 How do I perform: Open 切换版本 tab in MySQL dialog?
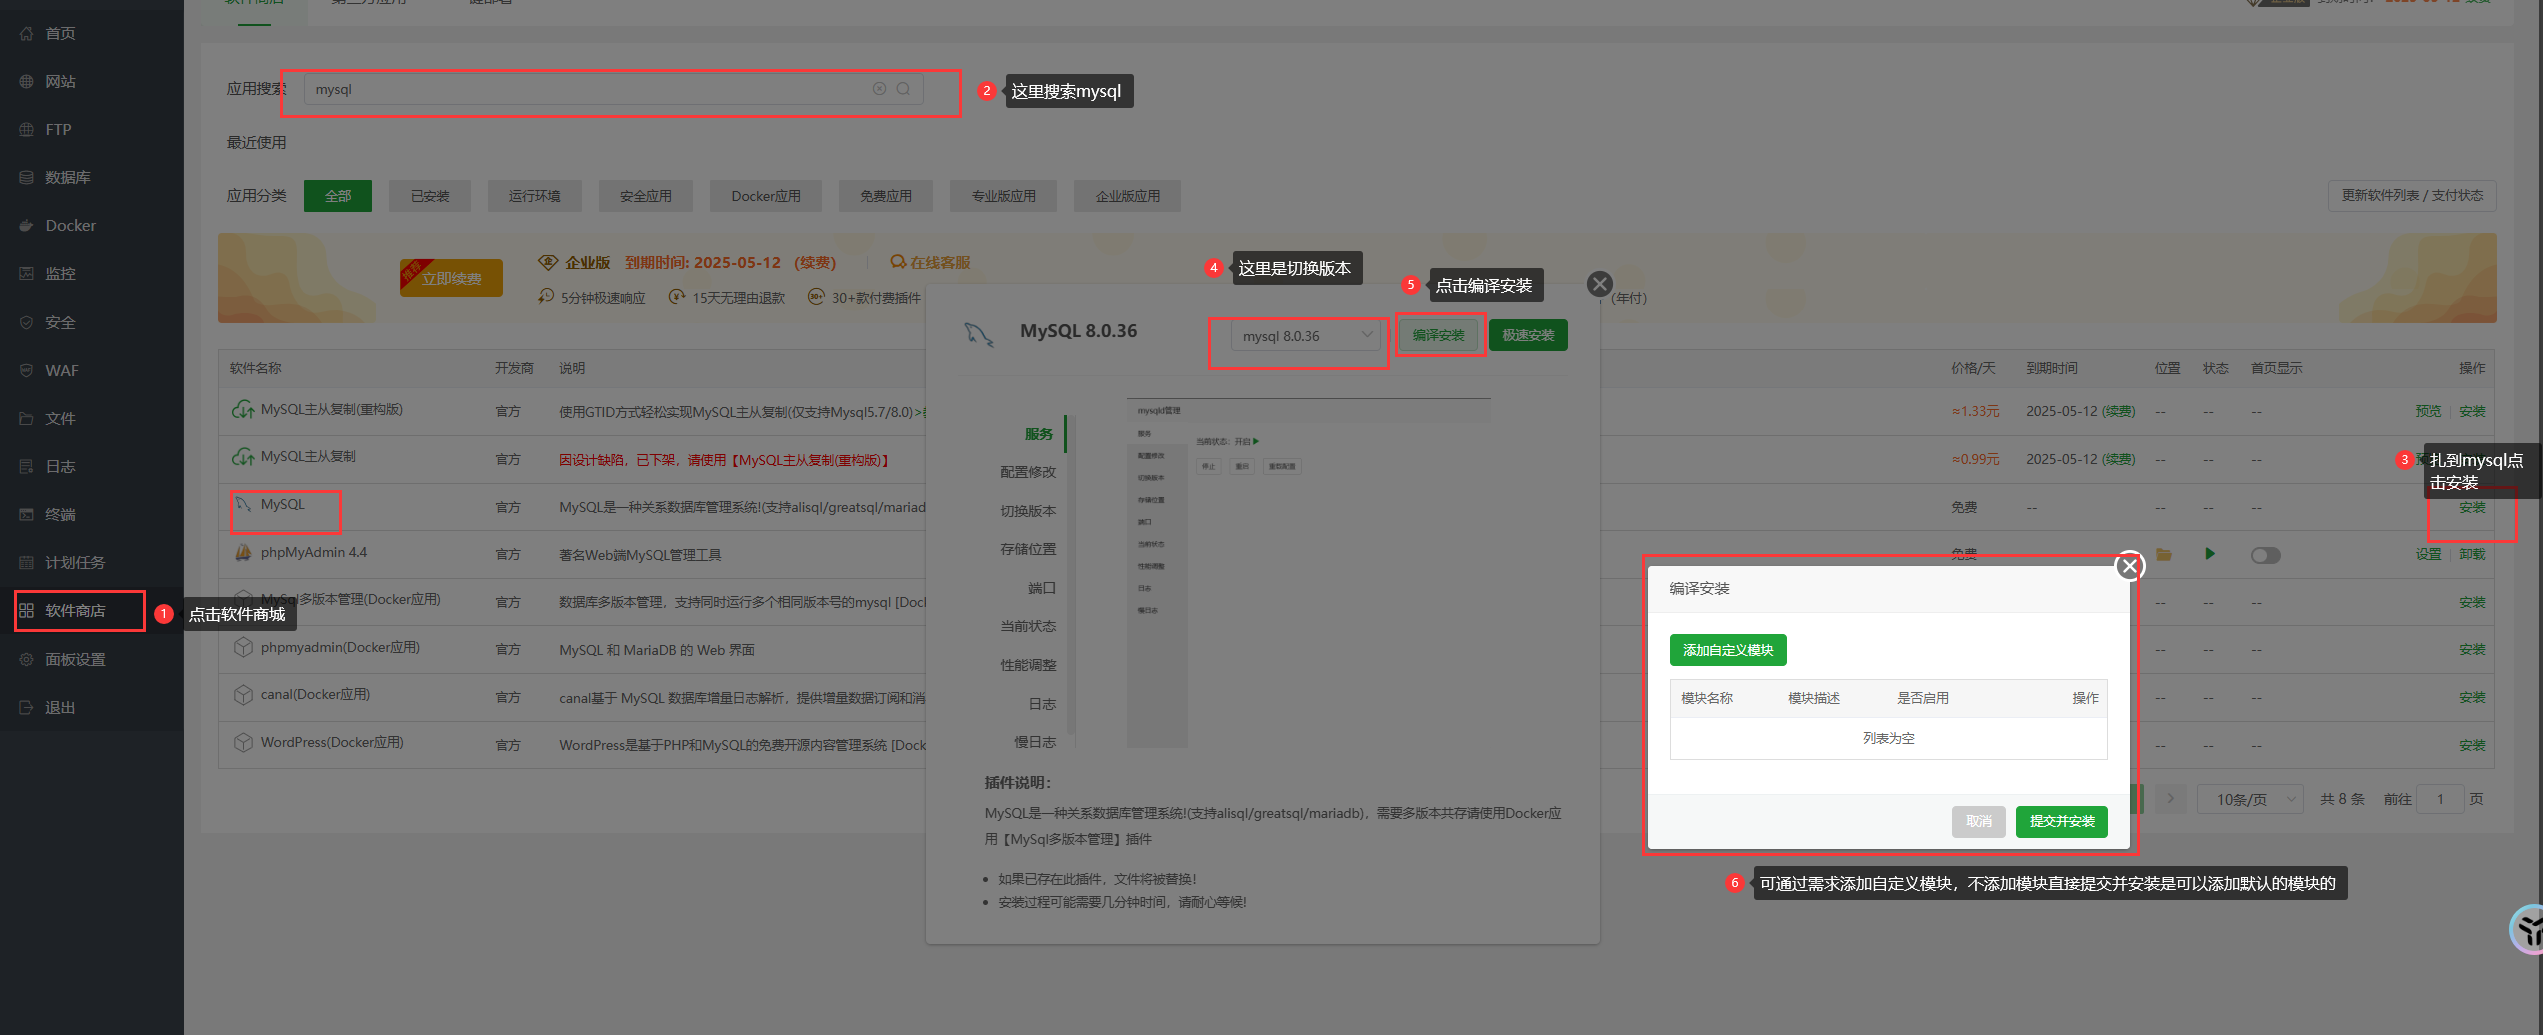[x=1028, y=511]
